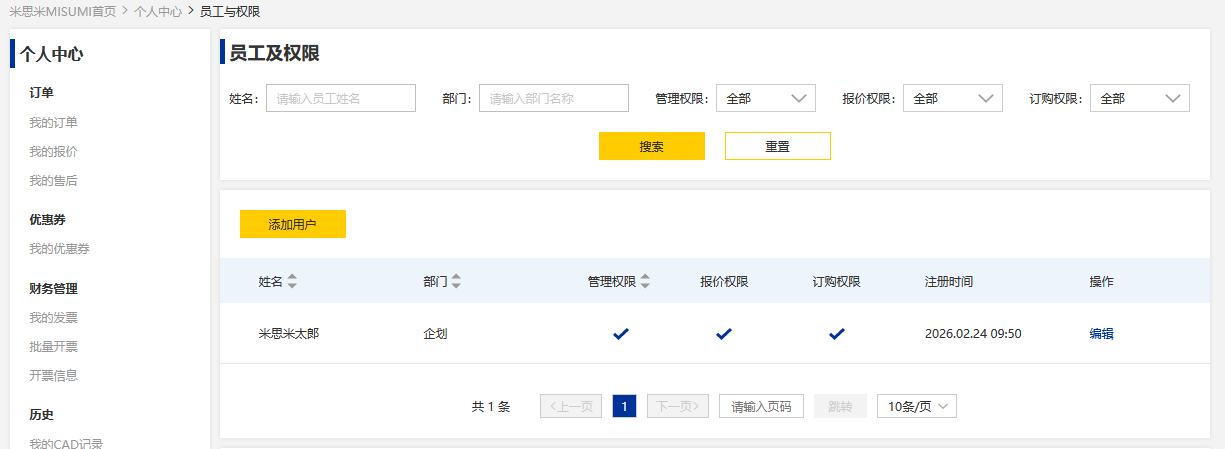Sort table by 管理权限 column arrows
The width and height of the screenshot is (1225, 449).
click(x=645, y=282)
